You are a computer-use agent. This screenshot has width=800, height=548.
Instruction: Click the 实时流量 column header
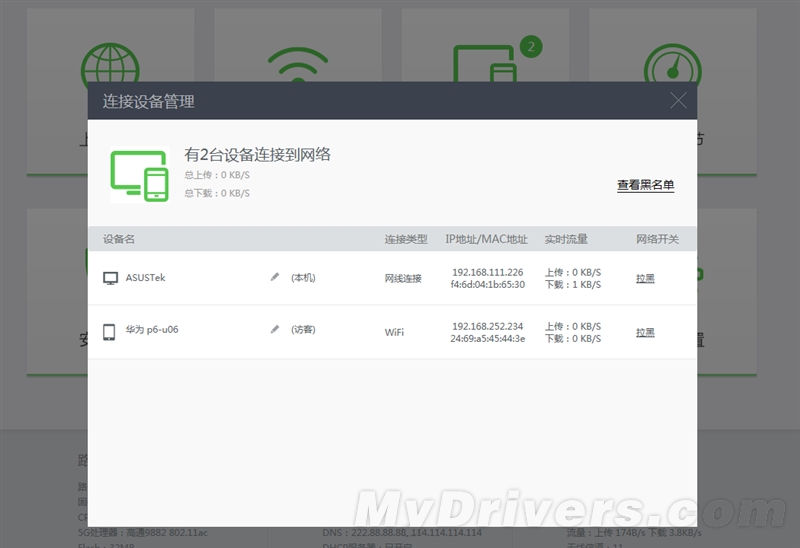click(566, 239)
